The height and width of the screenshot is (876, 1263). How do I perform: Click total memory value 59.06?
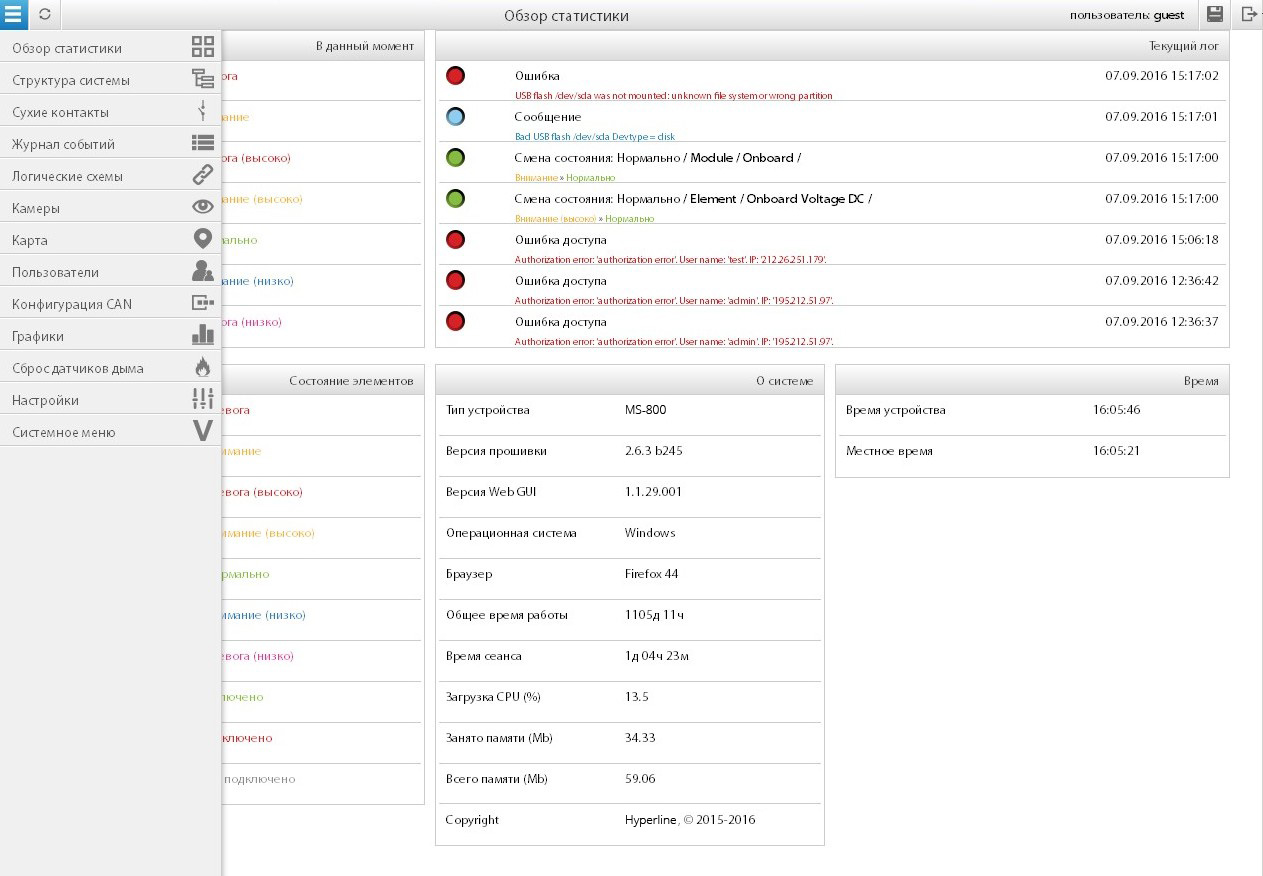[x=640, y=779]
